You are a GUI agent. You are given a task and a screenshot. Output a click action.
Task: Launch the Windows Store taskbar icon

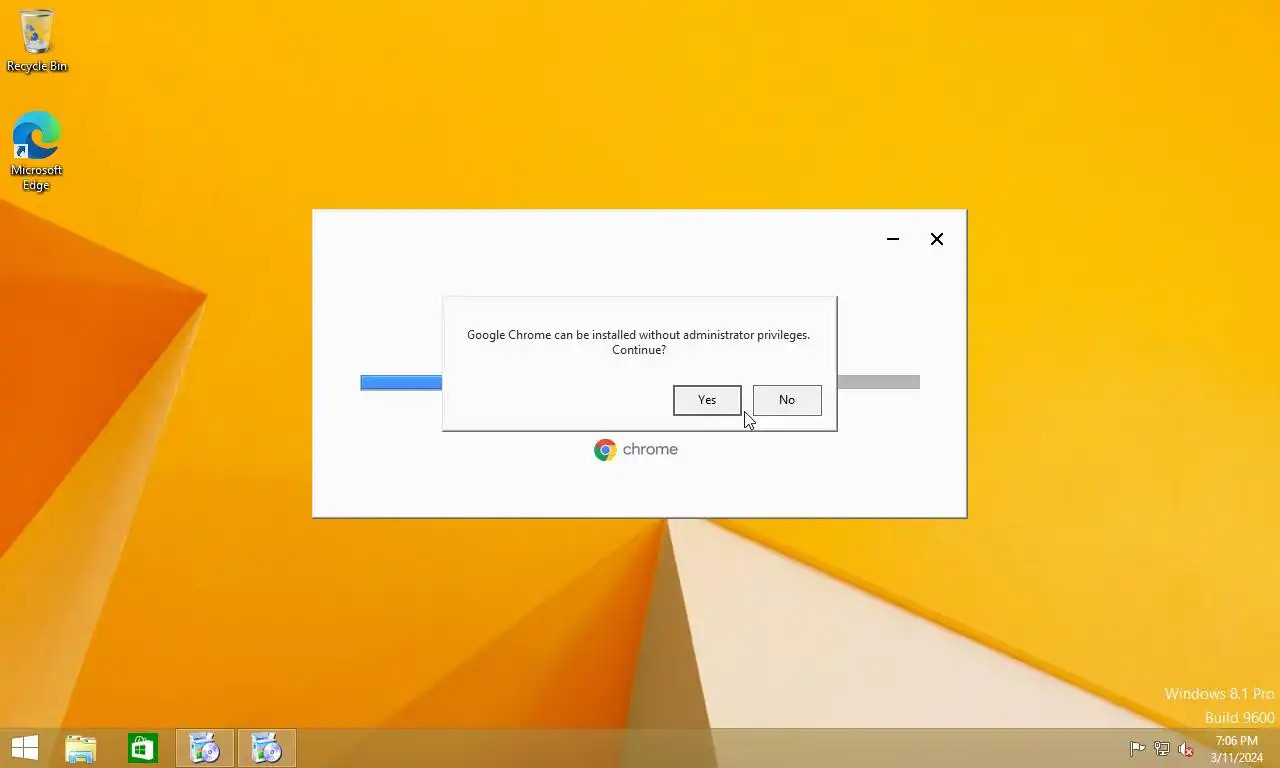pyautogui.click(x=142, y=748)
